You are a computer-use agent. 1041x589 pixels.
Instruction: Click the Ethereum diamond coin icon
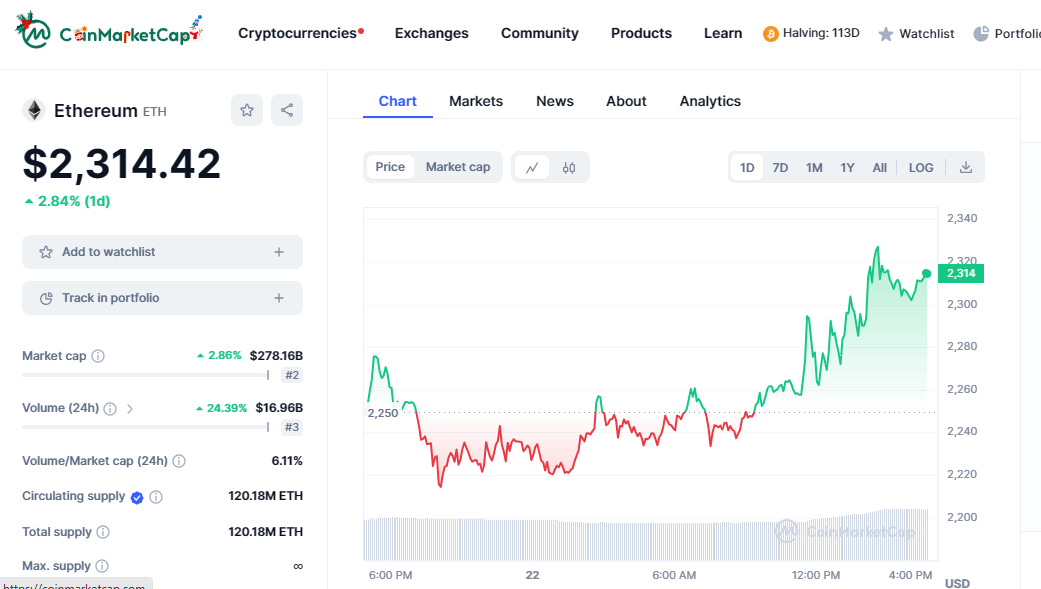click(x=34, y=110)
